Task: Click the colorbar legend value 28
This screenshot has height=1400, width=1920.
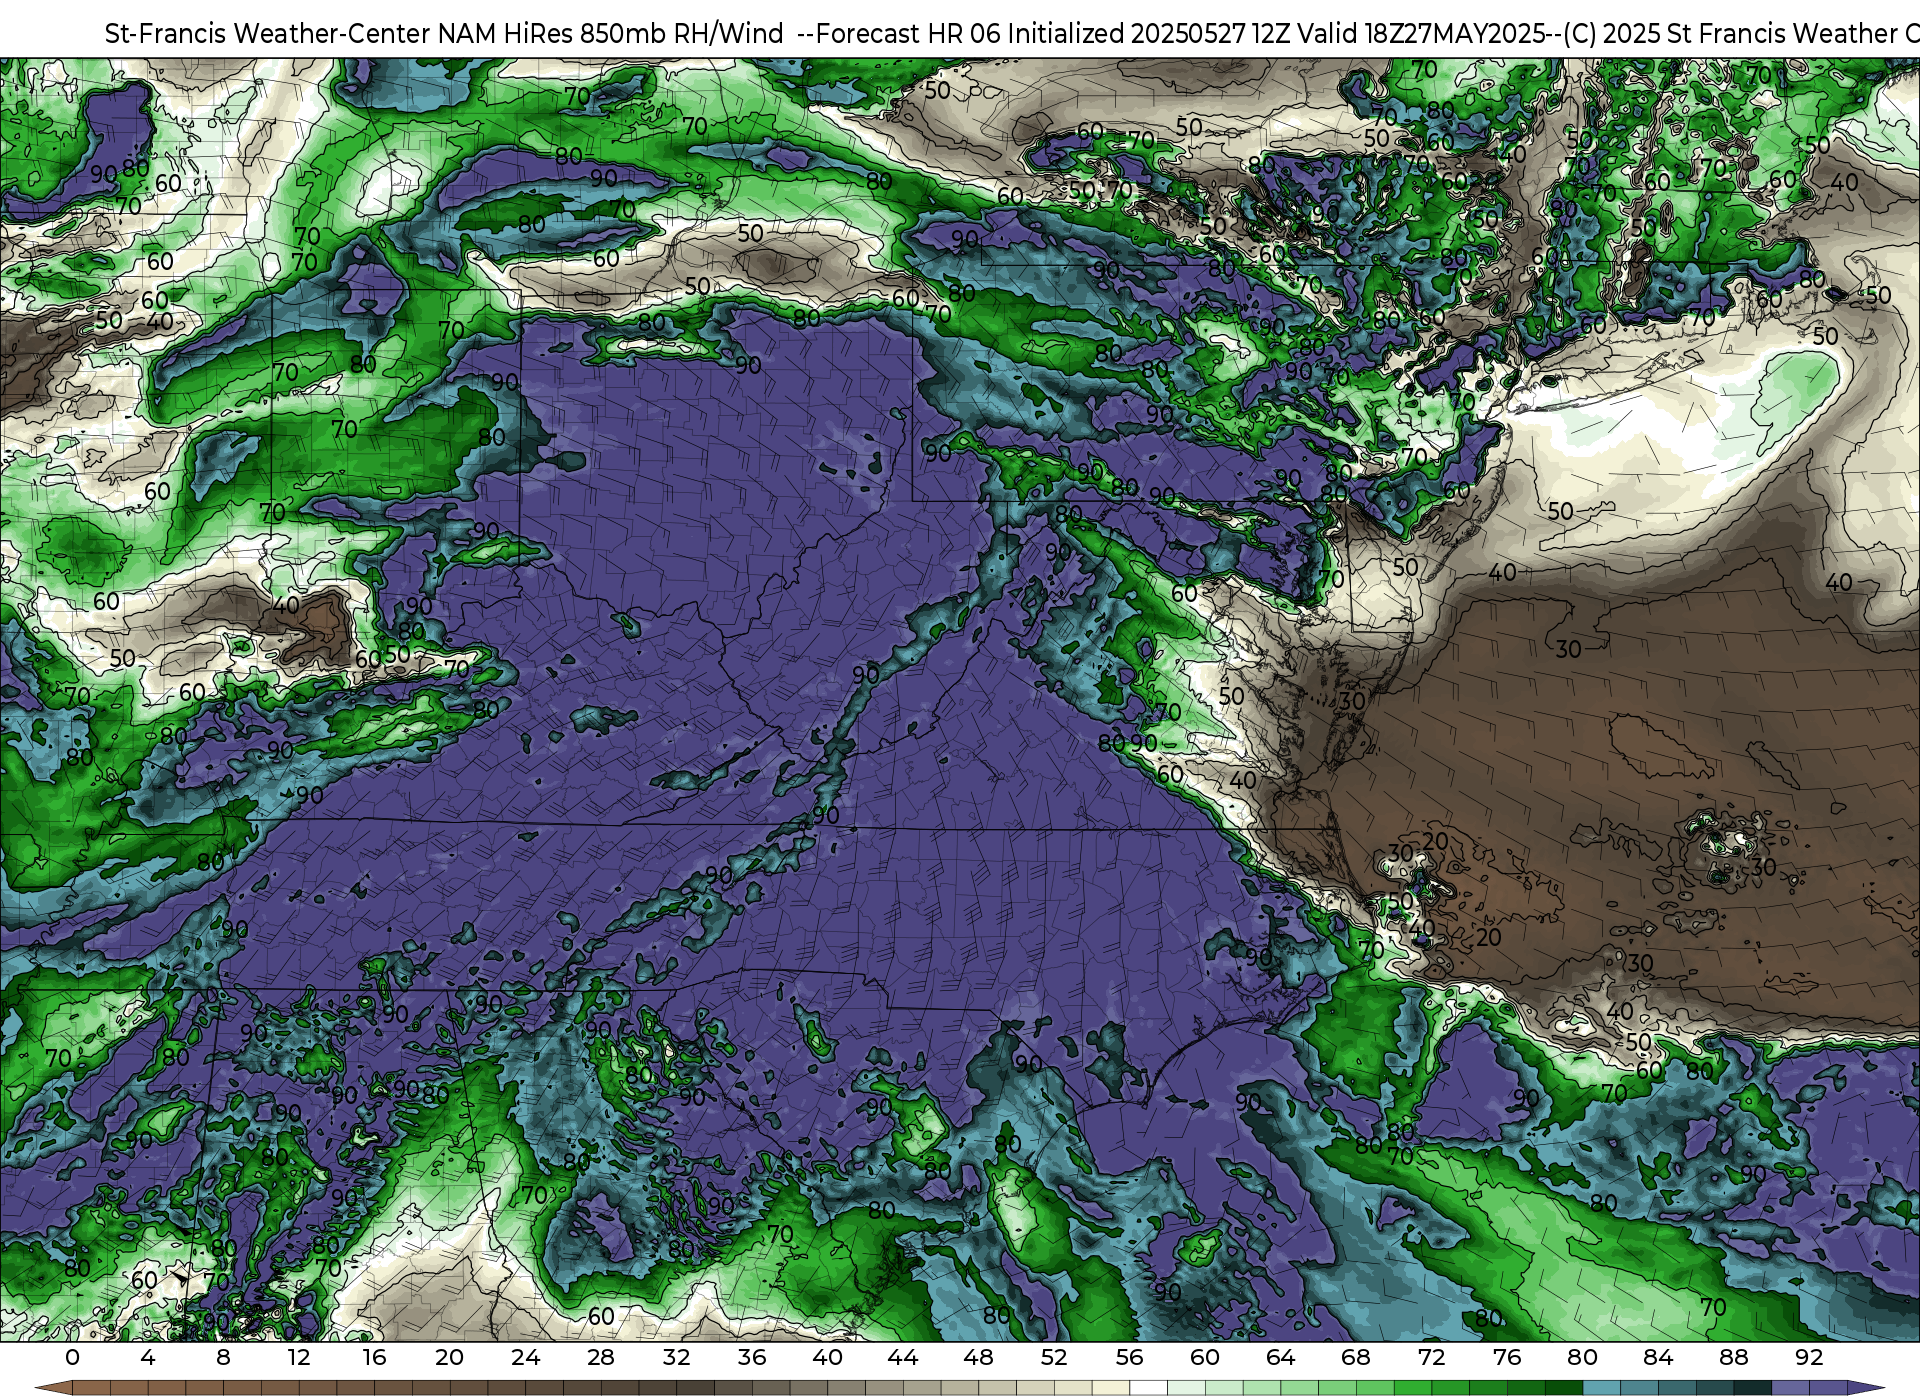Action: tap(601, 1357)
